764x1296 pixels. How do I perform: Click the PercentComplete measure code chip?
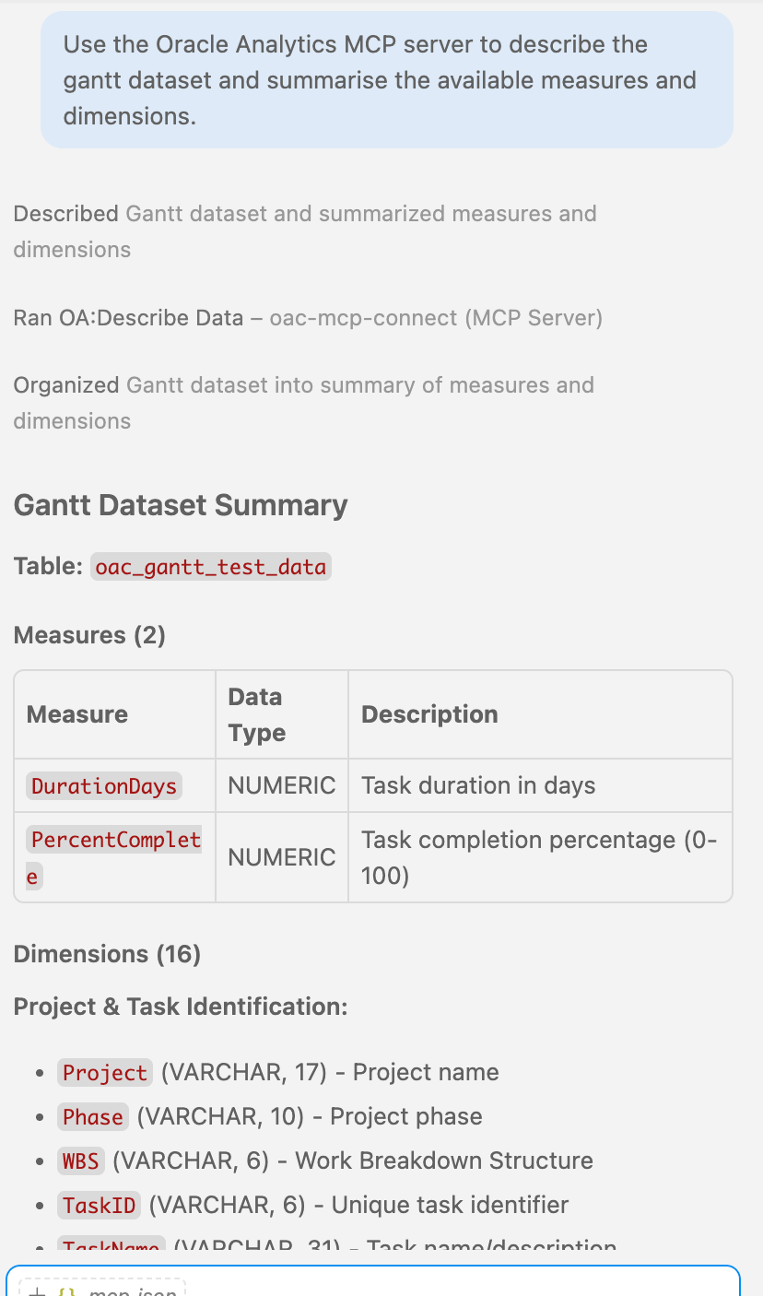click(114, 858)
